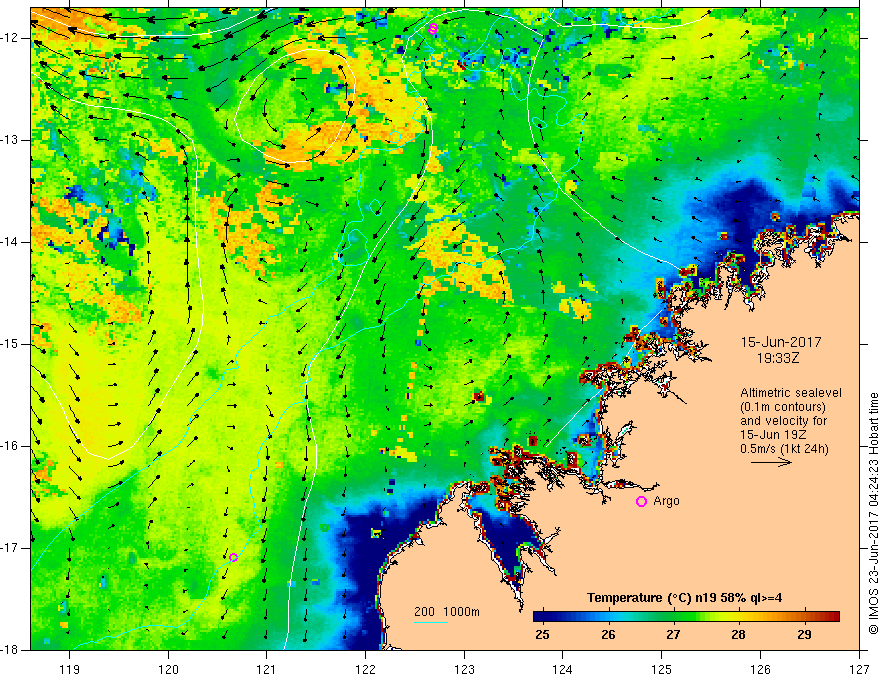The height and width of the screenshot is (680, 880).
Task: Click the color bar tick label '27'
Action: (x=673, y=635)
